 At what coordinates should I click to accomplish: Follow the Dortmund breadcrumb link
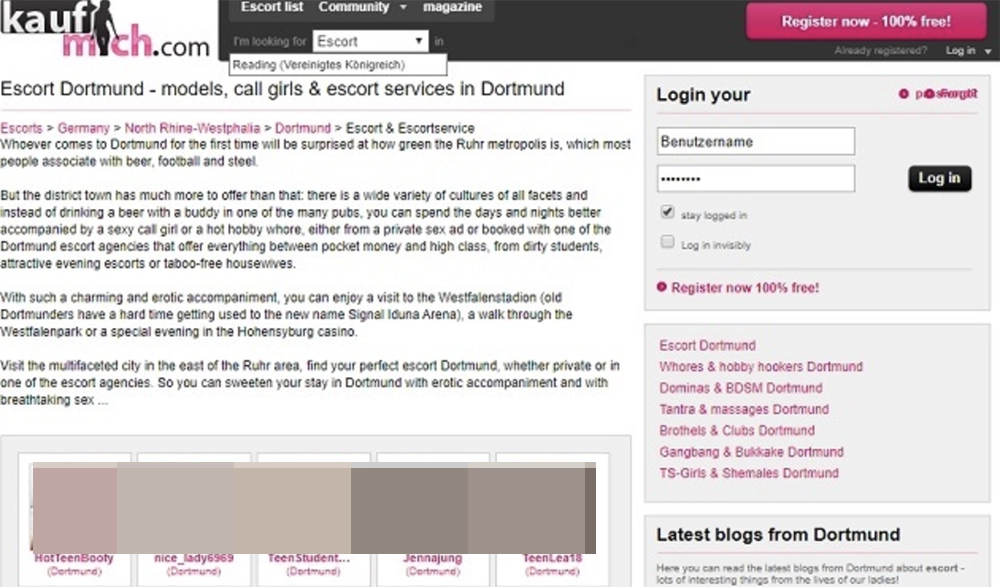click(x=303, y=128)
